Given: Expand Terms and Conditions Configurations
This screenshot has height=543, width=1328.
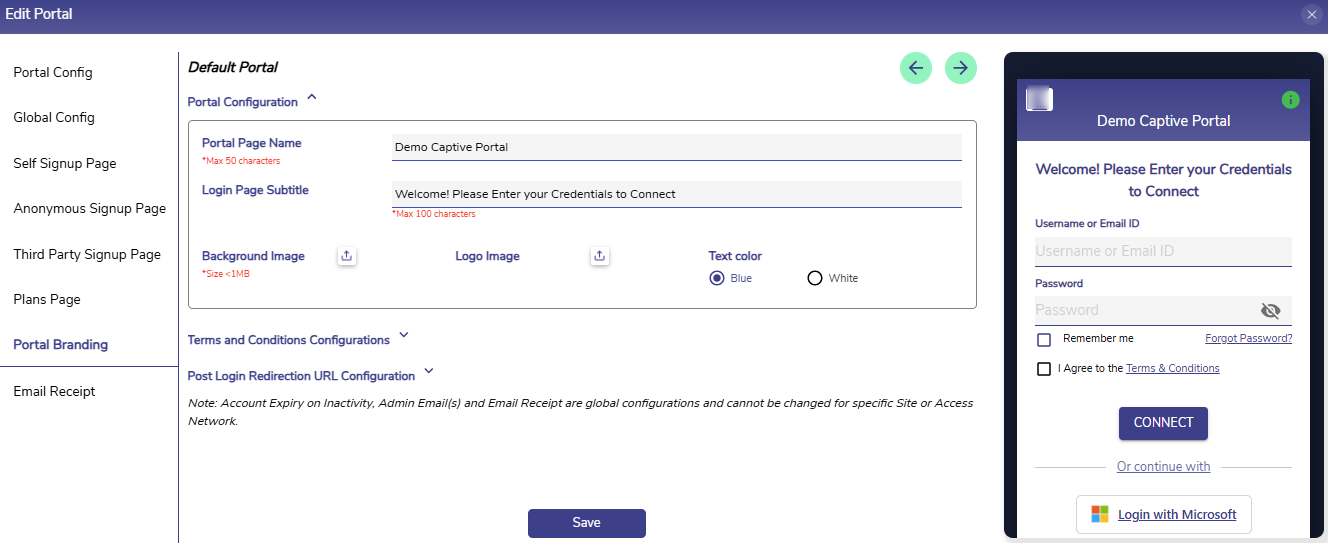Looking at the screenshot, I should click(403, 336).
